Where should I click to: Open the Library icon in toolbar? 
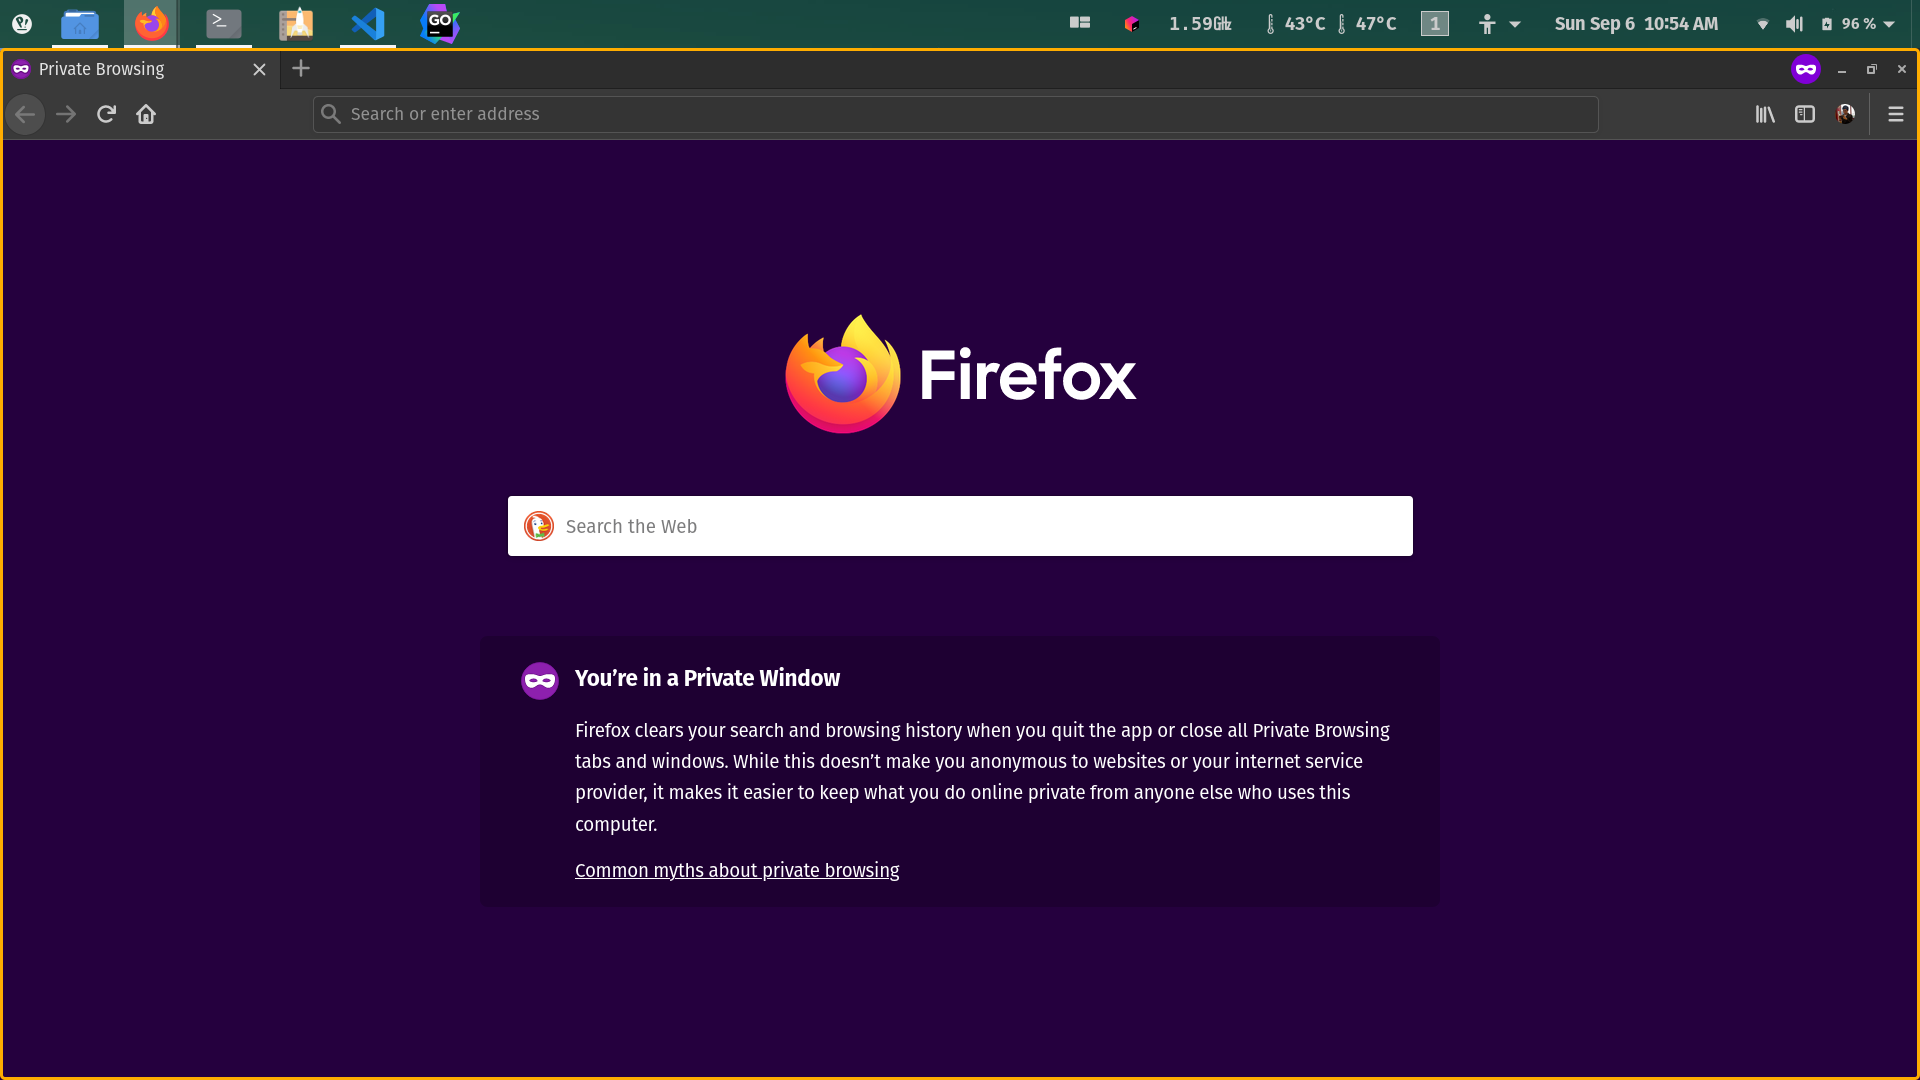point(1765,114)
